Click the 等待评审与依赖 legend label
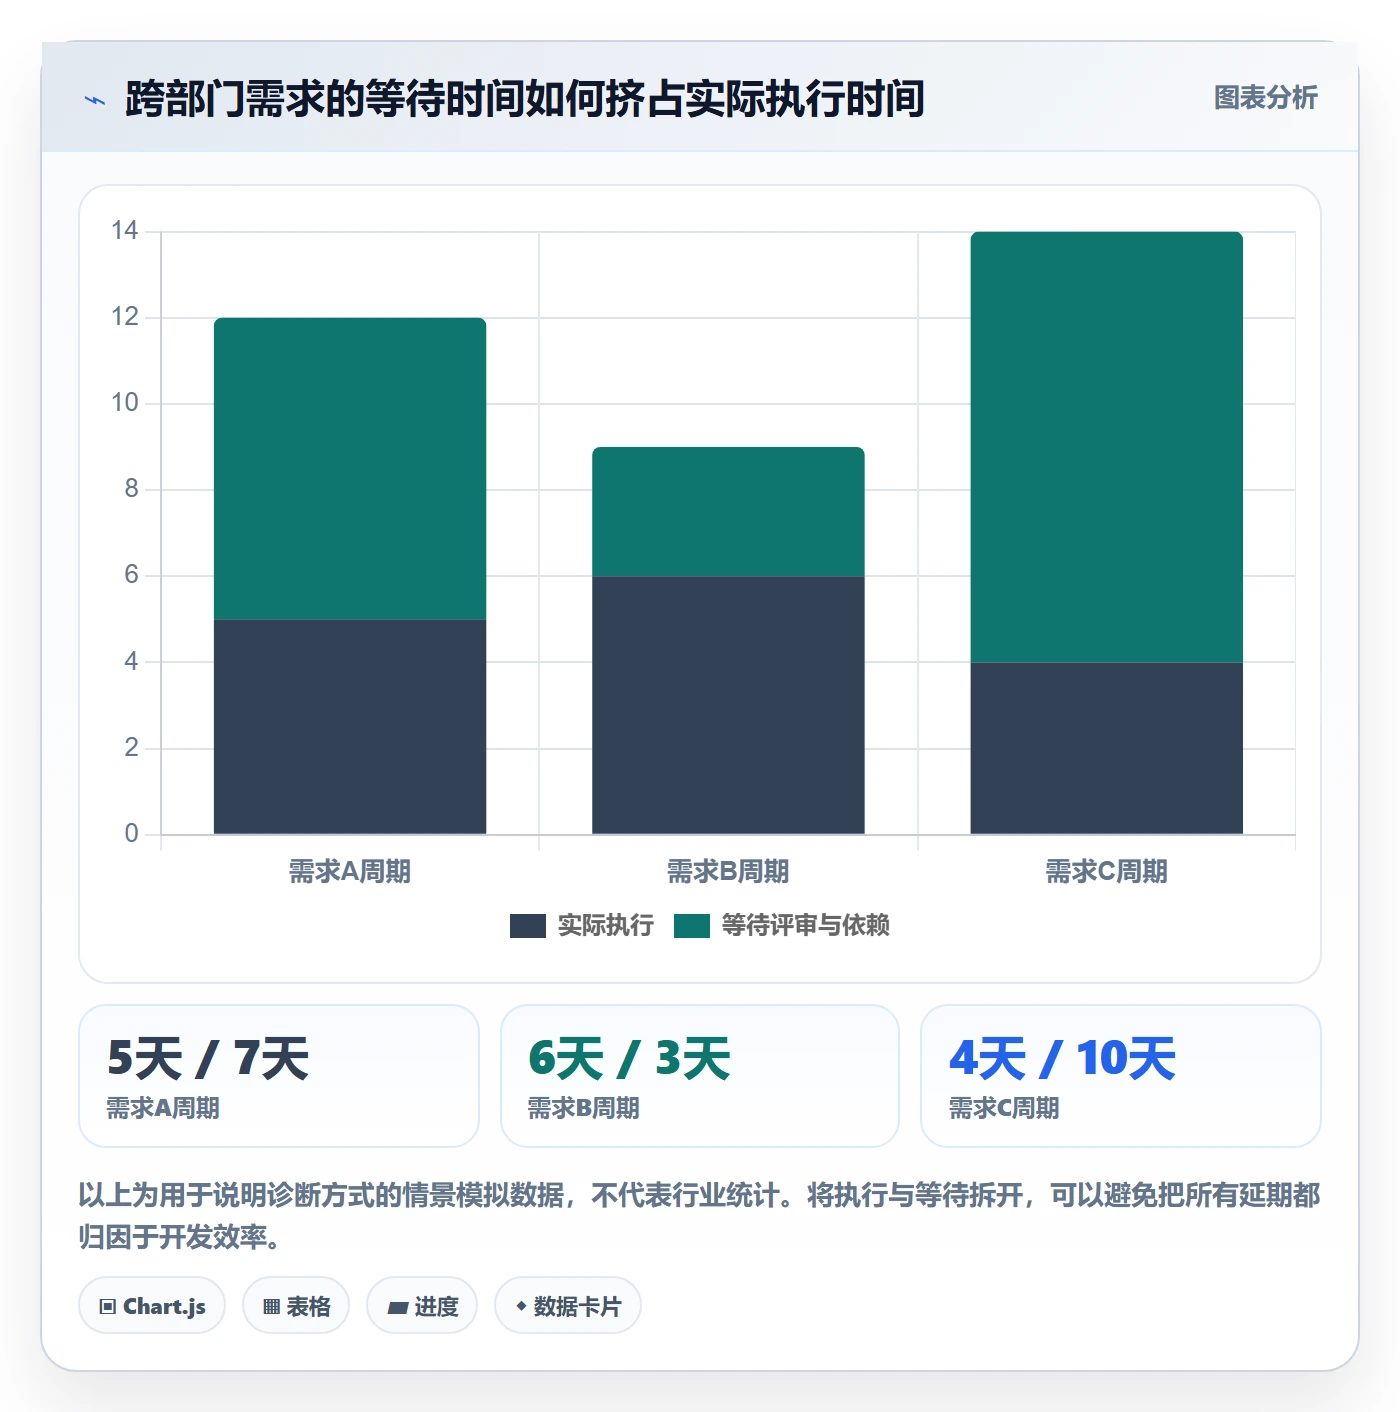Viewport: 1400px width, 1412px height. 805,926
